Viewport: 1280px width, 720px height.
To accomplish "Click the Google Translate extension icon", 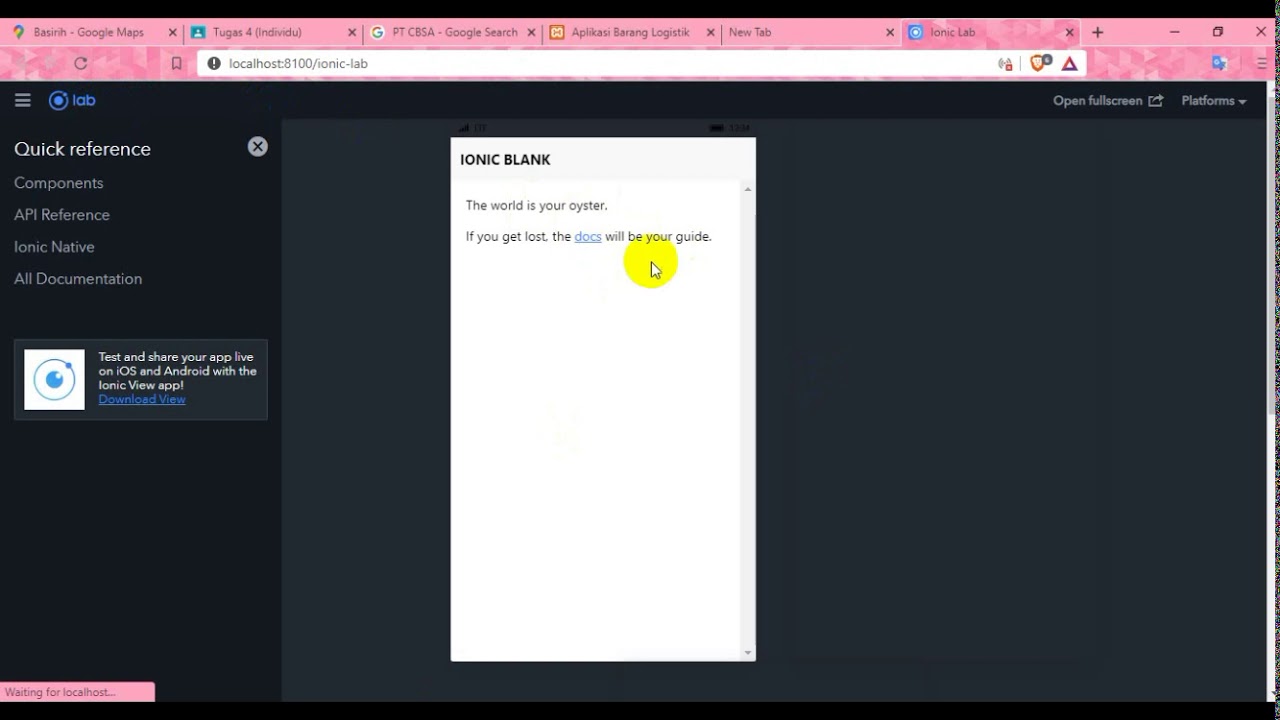I will click(1219, 63).
